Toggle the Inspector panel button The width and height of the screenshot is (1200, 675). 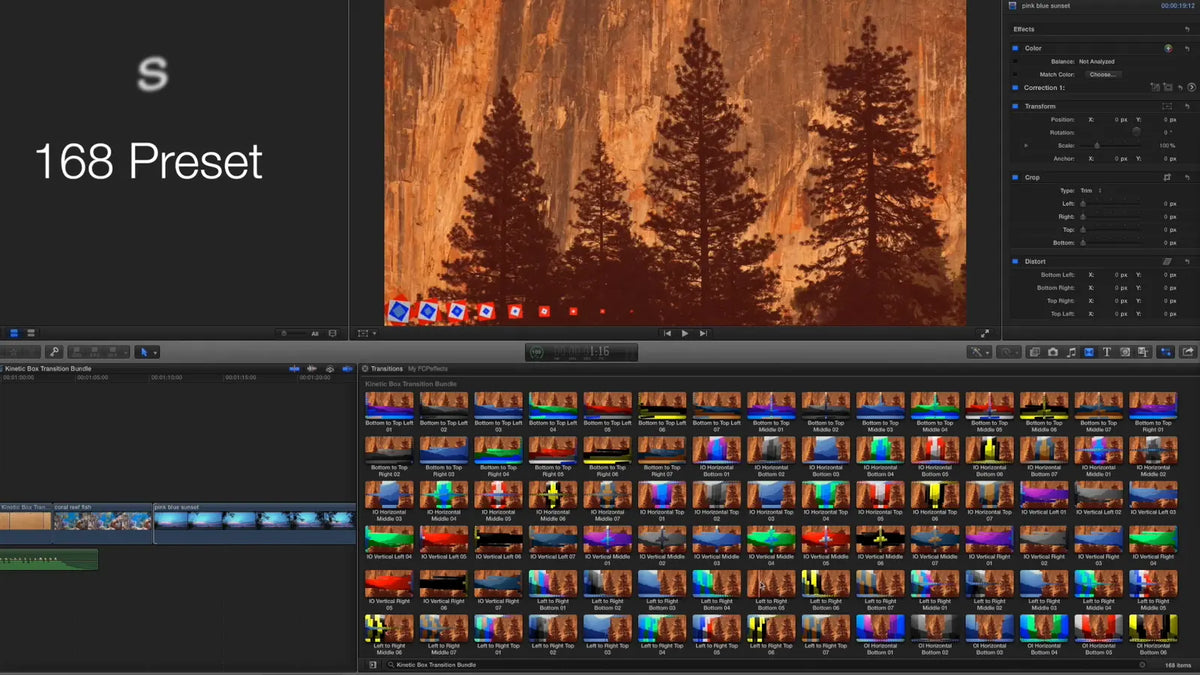coord(1165,352)
